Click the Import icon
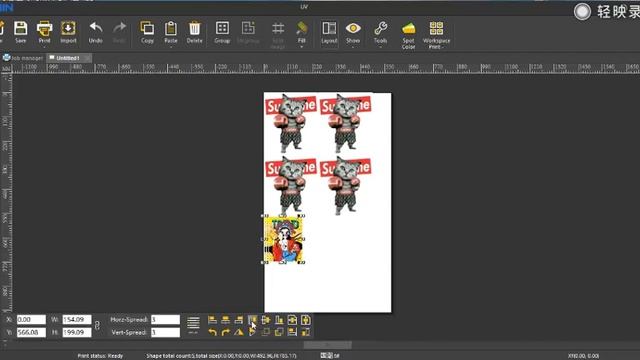 (68, 32)
